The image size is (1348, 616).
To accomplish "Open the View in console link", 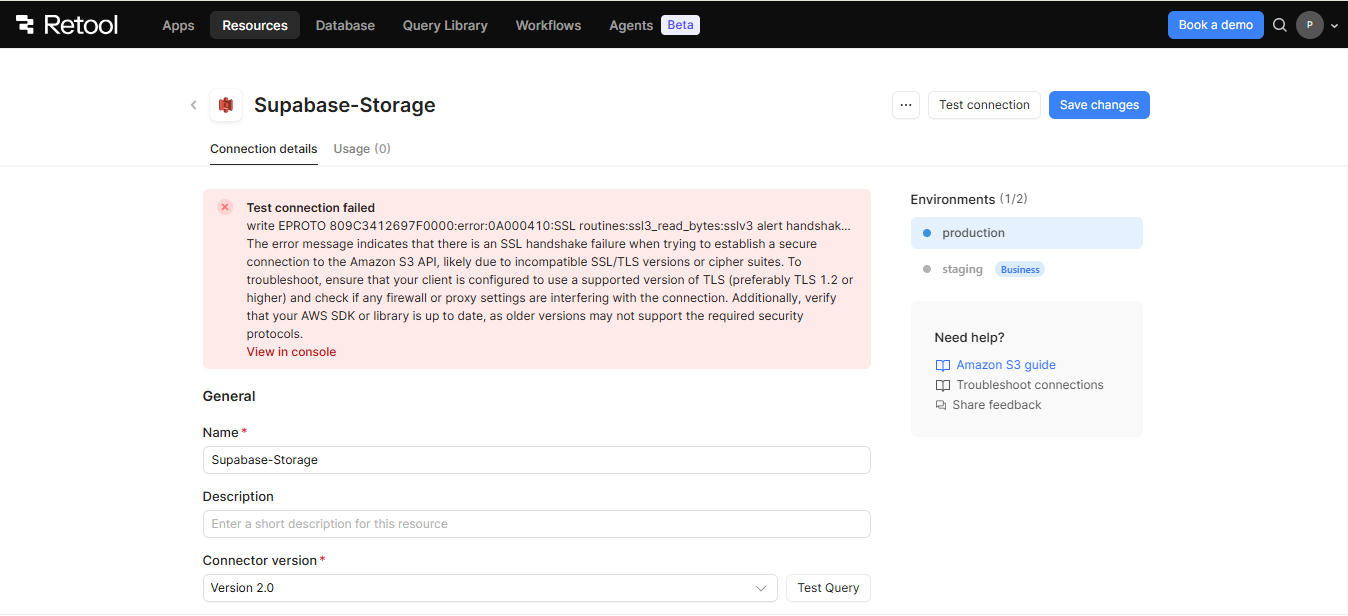I will coord(291,352).
